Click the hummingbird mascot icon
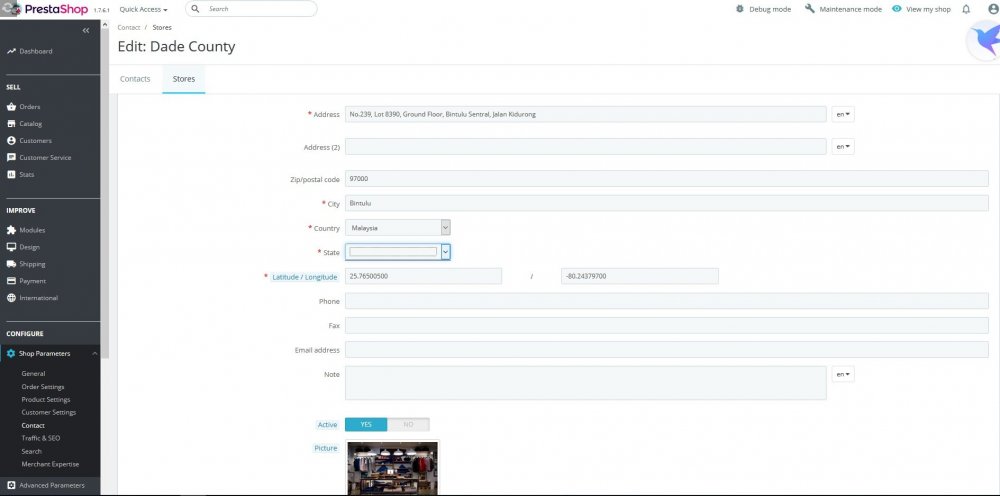Screen dimensions: 1000x496 point(985,41)
